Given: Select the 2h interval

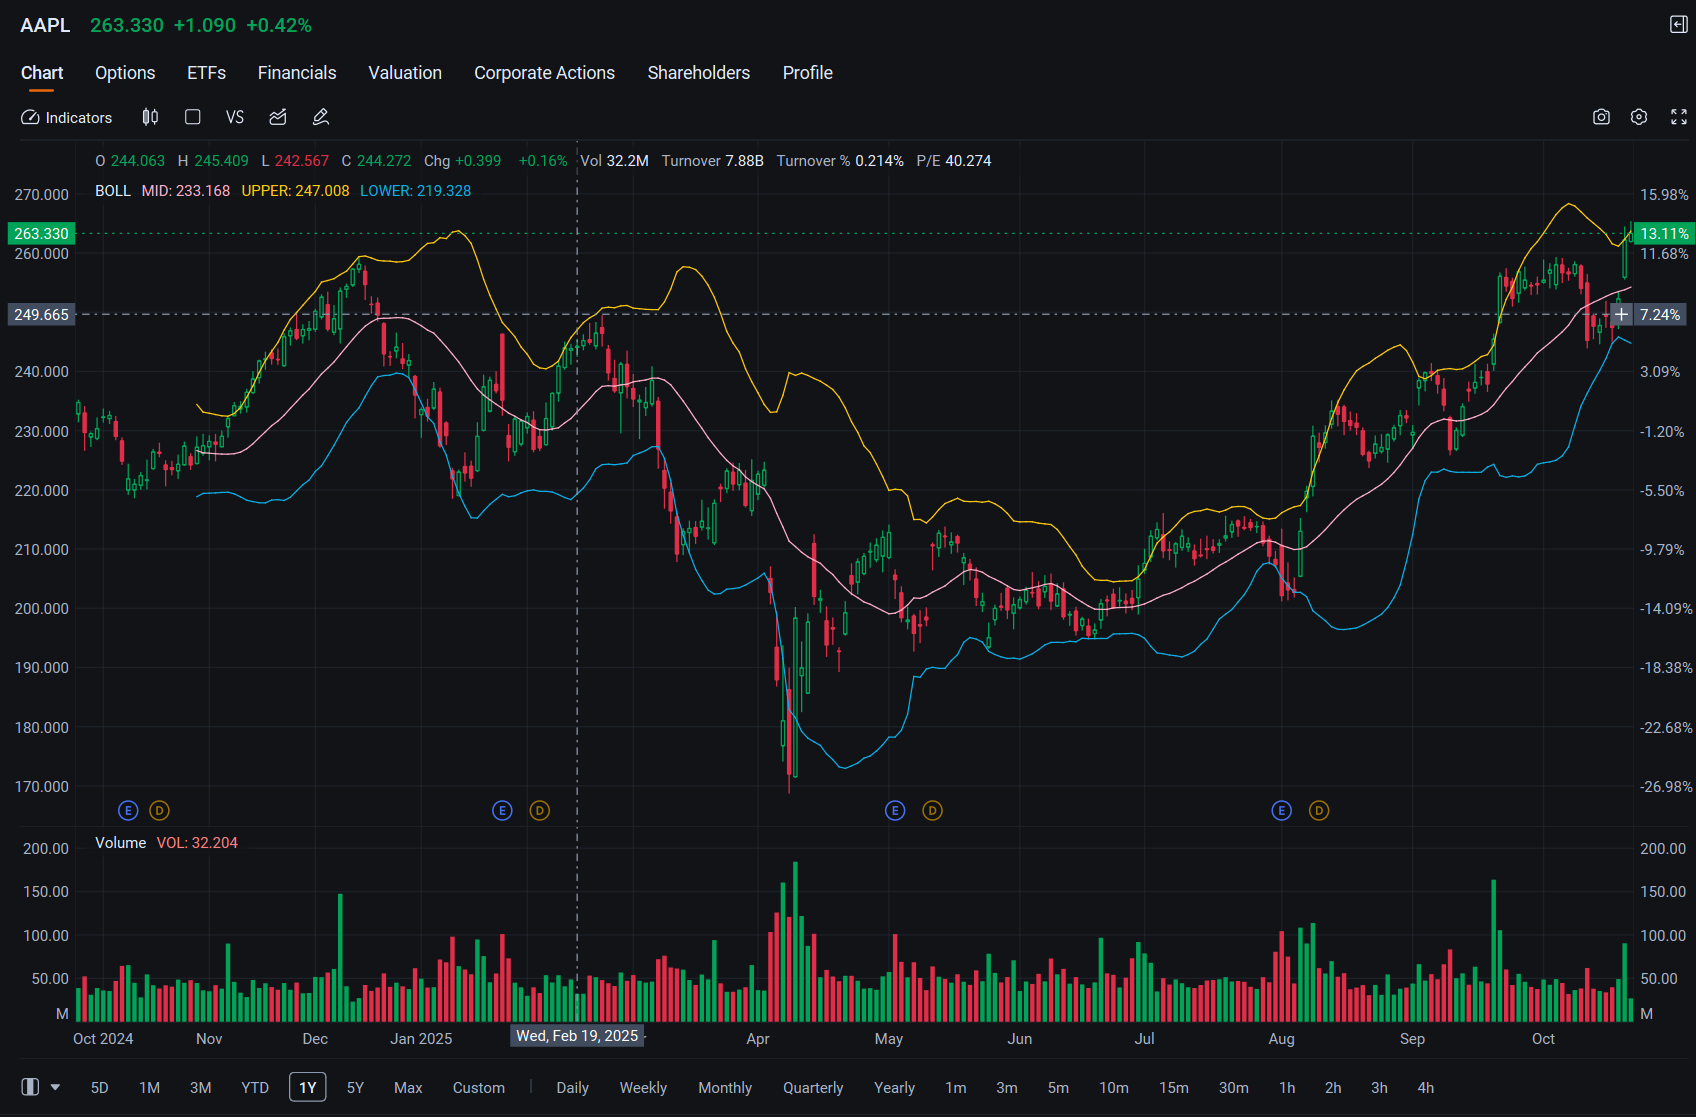Looking at the screenshot, I should click(1333, 1088).
